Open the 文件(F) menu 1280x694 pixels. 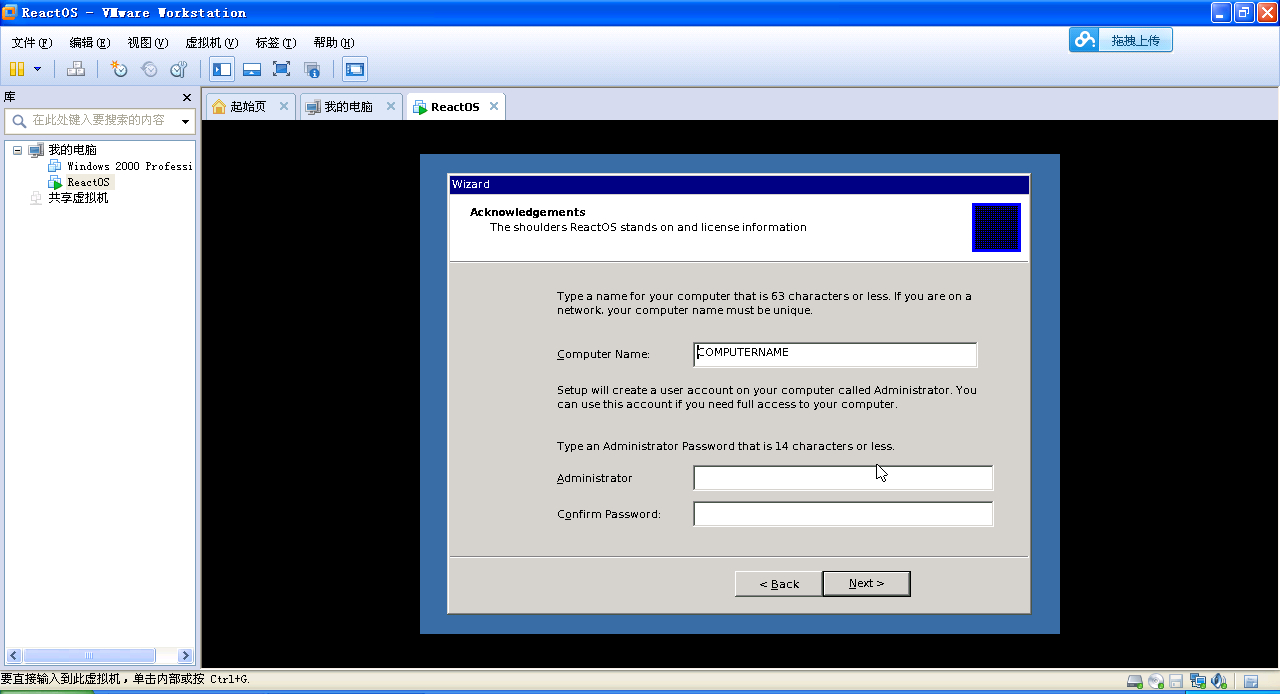pos(31,43)
